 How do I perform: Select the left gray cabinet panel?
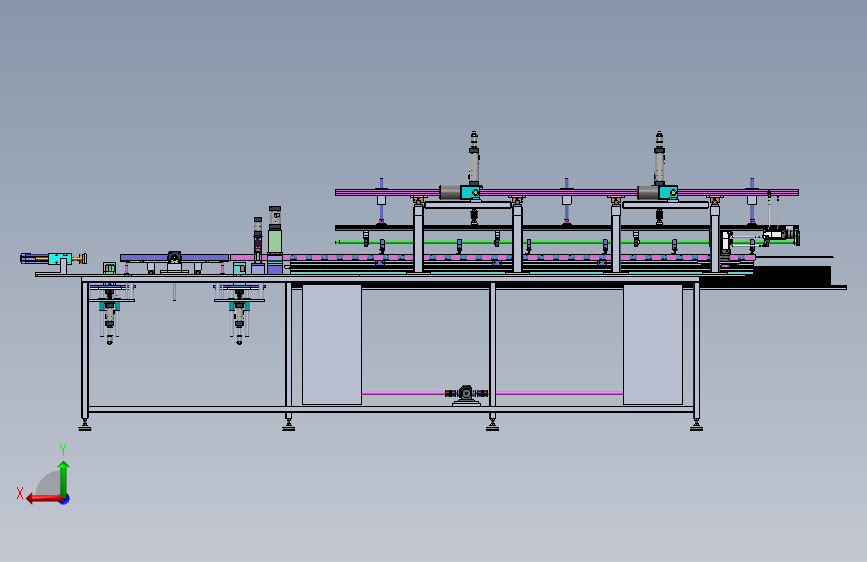[x=332, y=344]
